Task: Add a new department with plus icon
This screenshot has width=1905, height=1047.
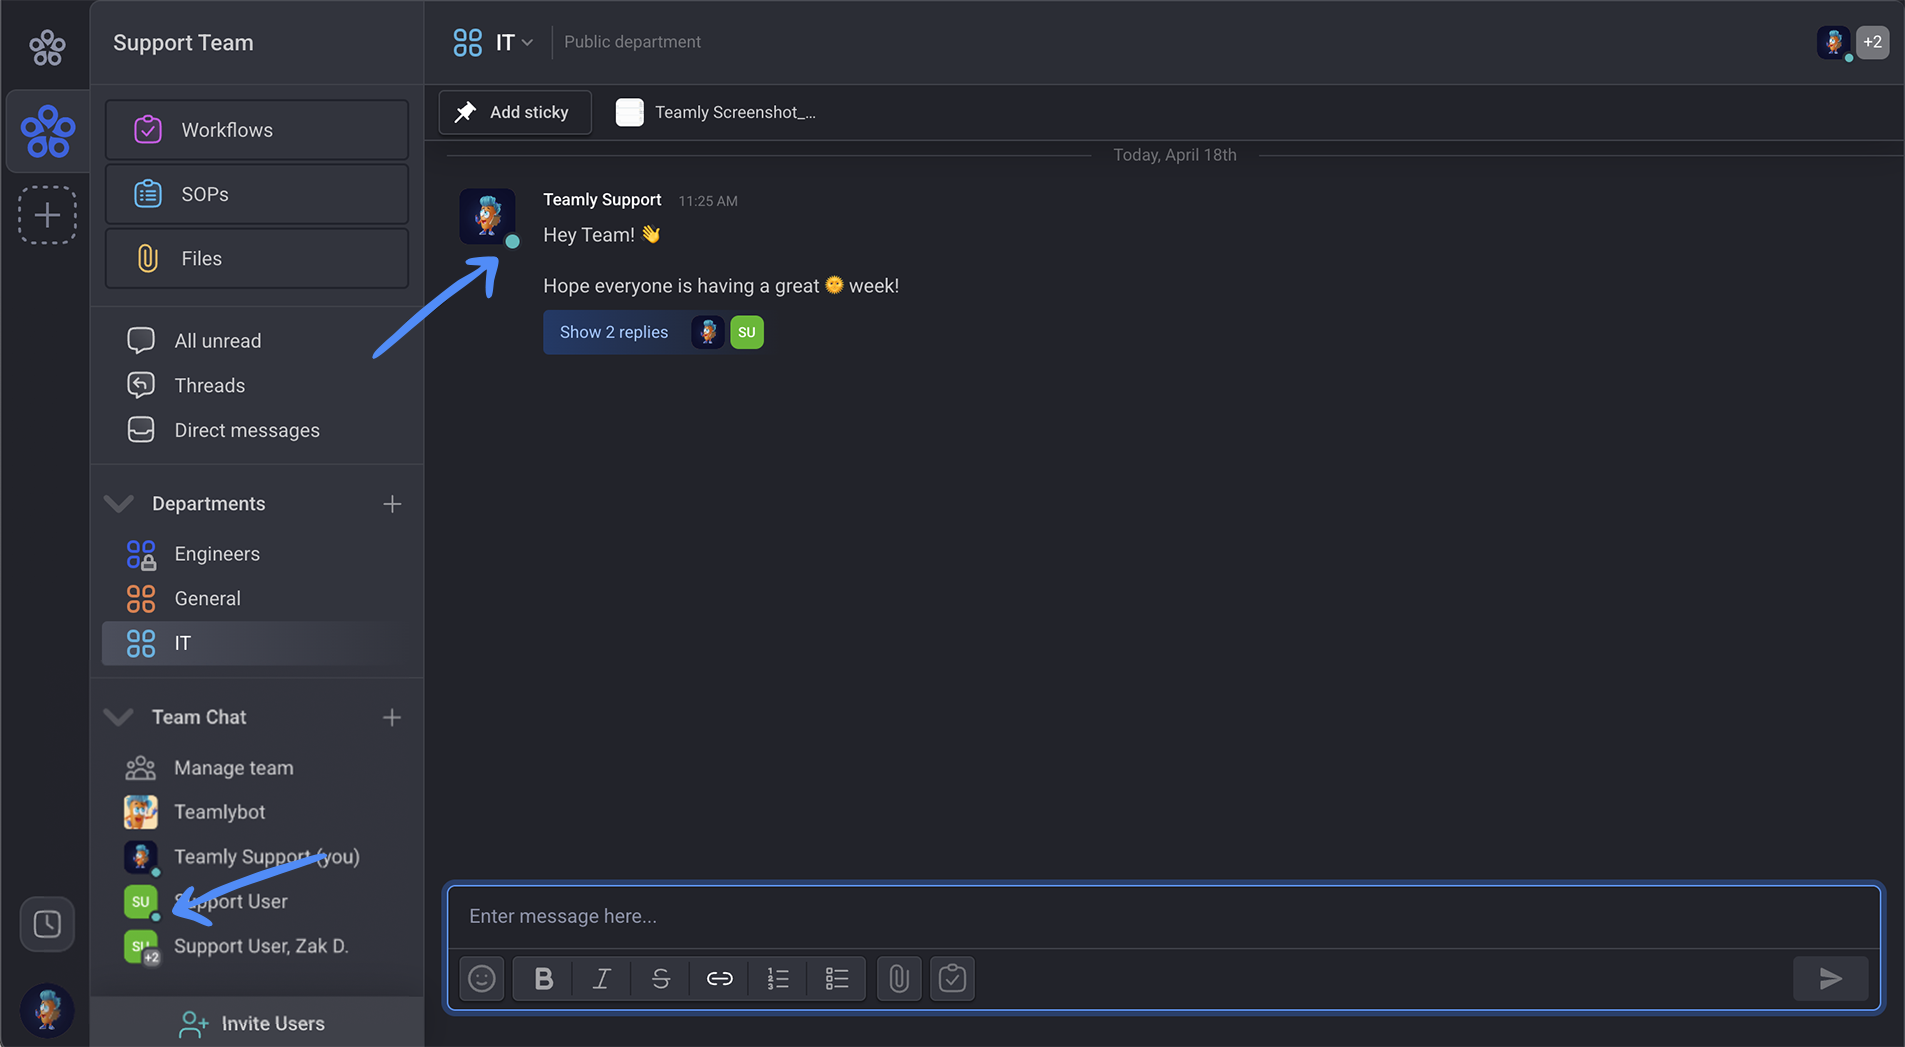Action: [392, 504]
